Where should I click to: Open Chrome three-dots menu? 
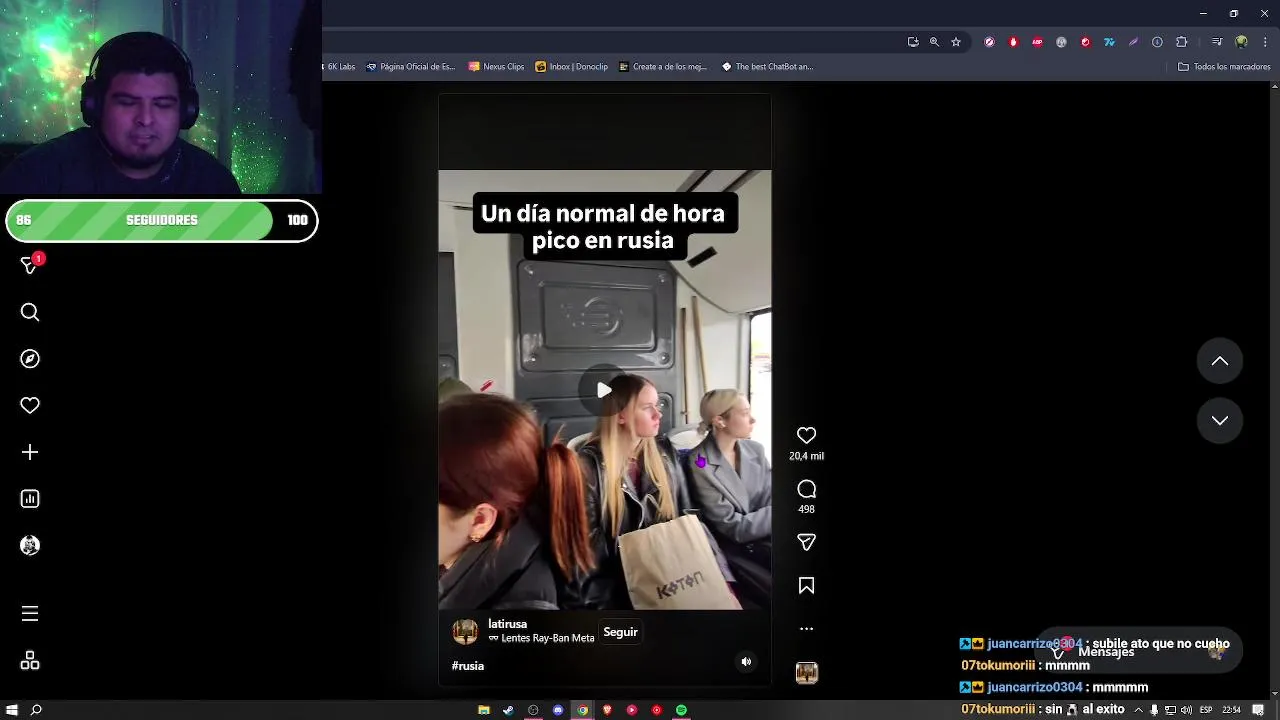[1264, 42]
